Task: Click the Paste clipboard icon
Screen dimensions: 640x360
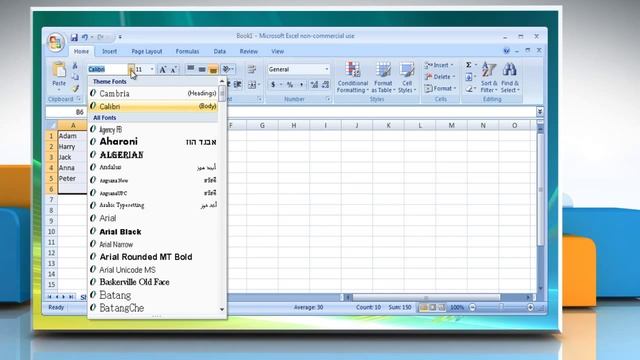Action: tap(59, 70)
